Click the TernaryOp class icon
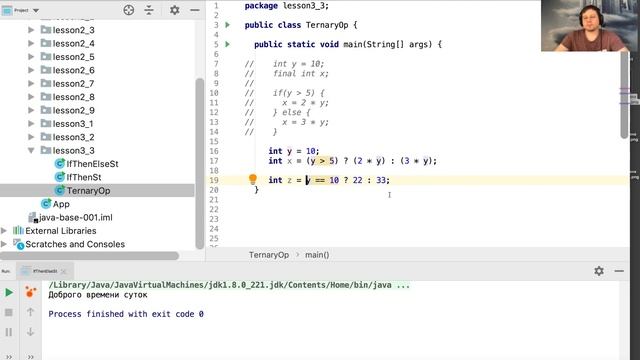640x360 pixels. coord(60,191)
